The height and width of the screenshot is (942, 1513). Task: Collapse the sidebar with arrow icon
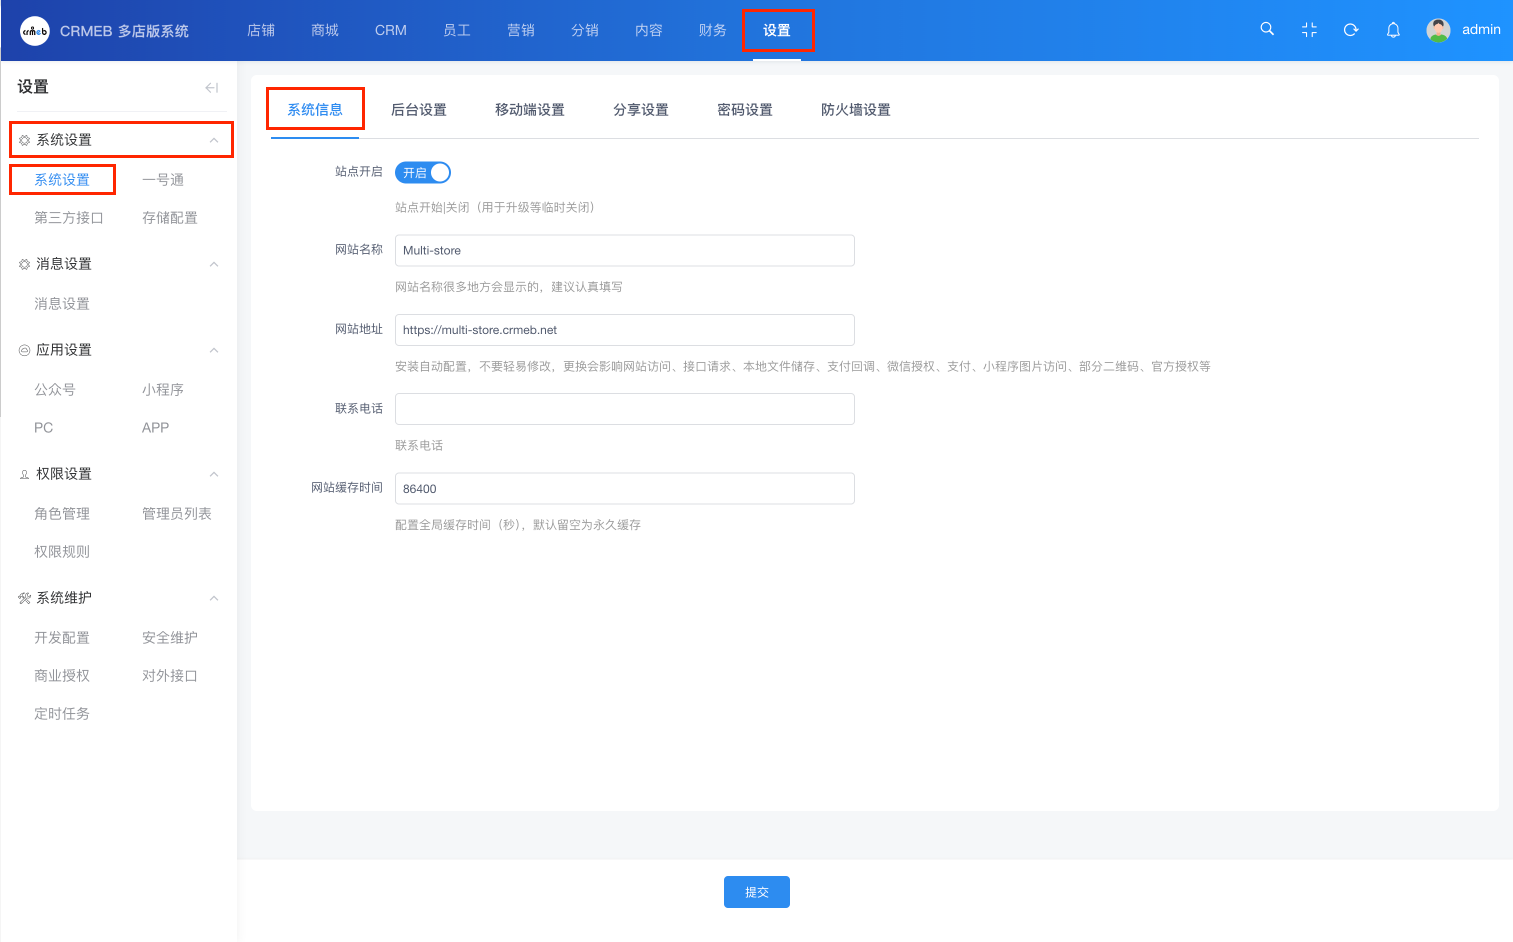click(x=211, y=88)
